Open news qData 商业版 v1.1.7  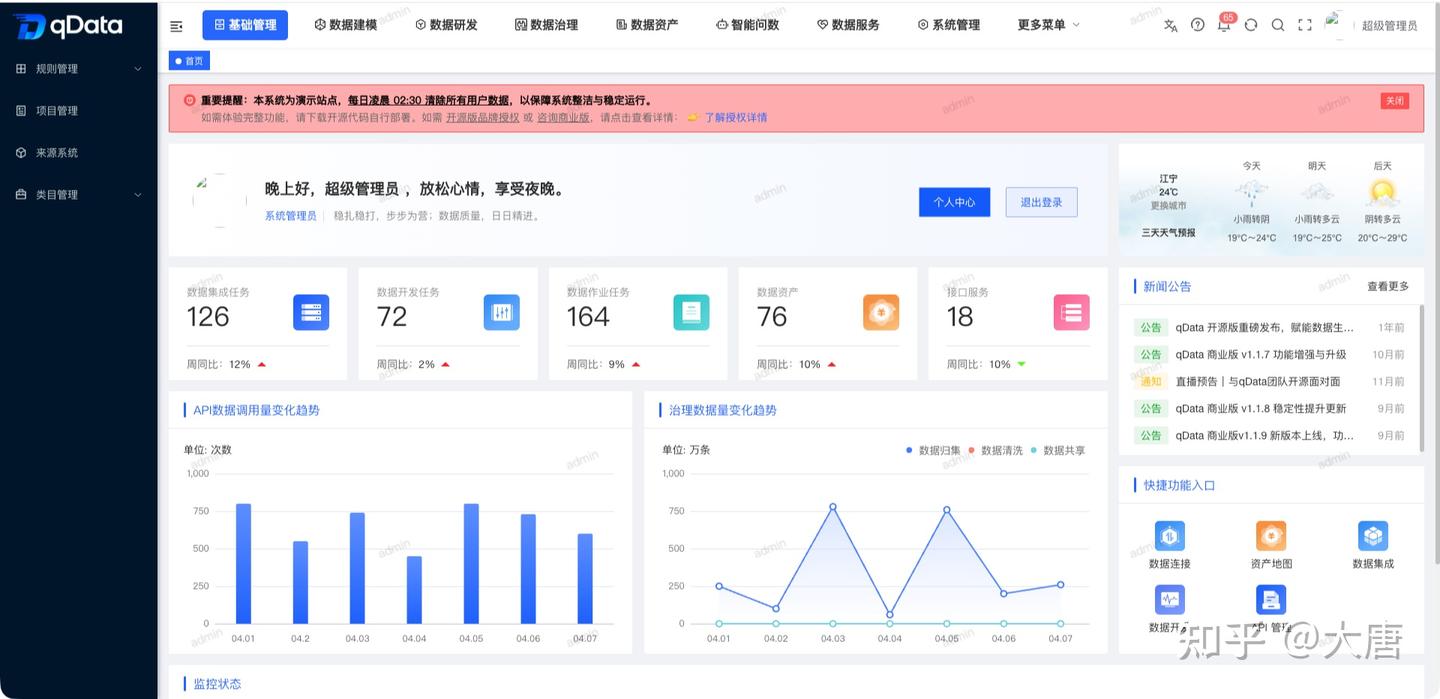pyautogui.click(x=1261, y=354)
